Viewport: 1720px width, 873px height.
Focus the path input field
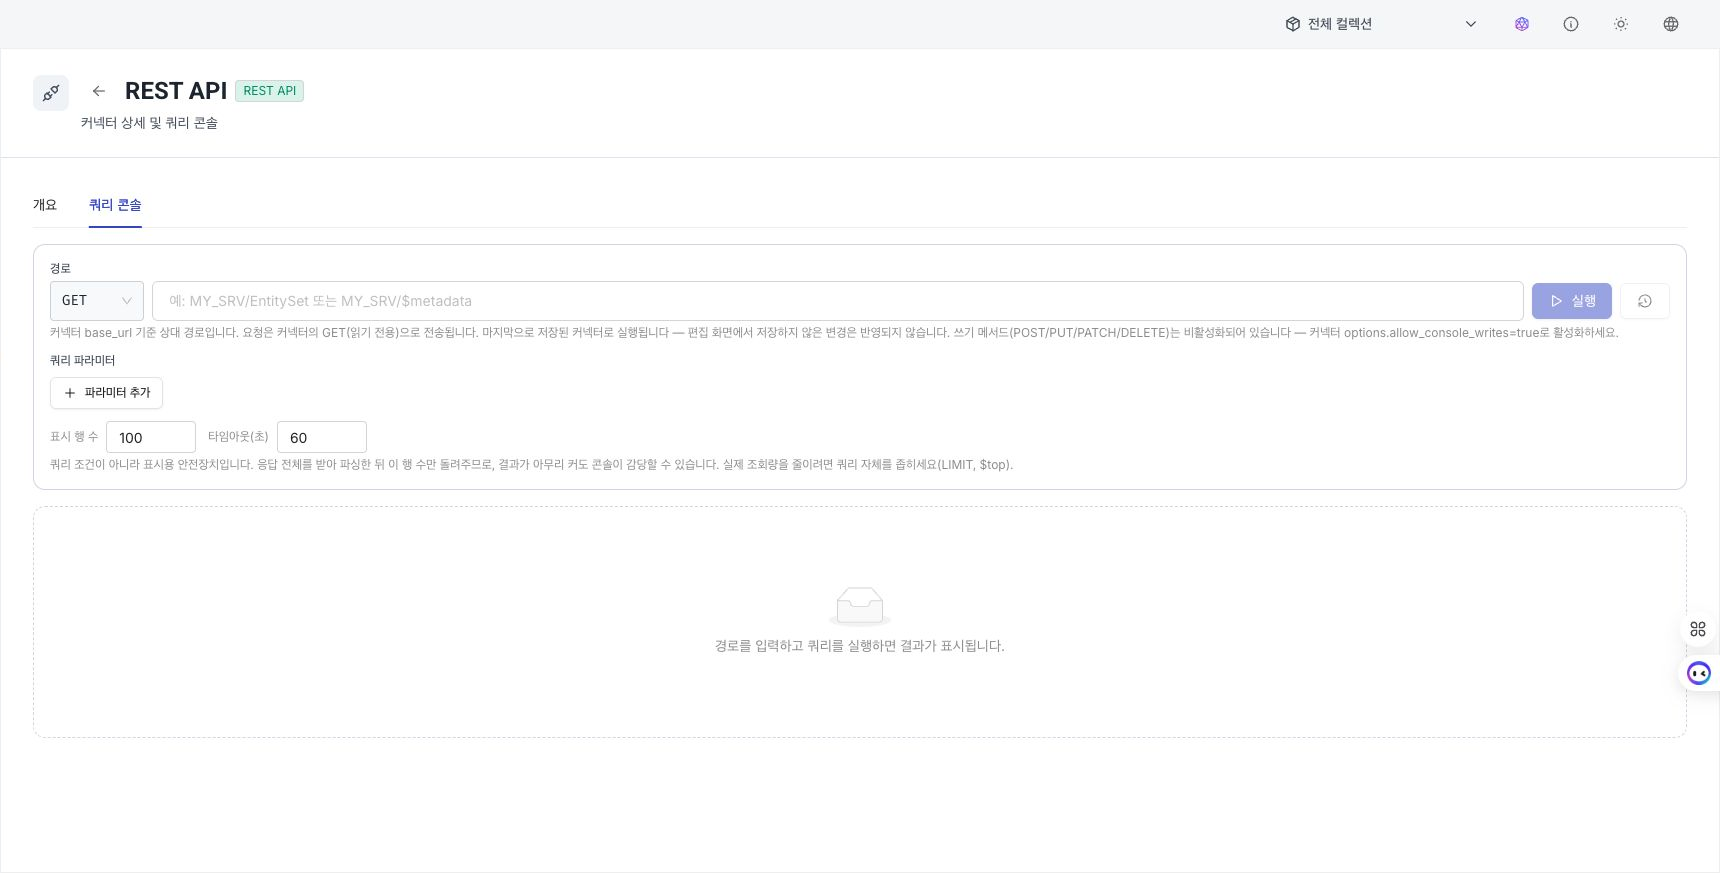click(837, 301)
